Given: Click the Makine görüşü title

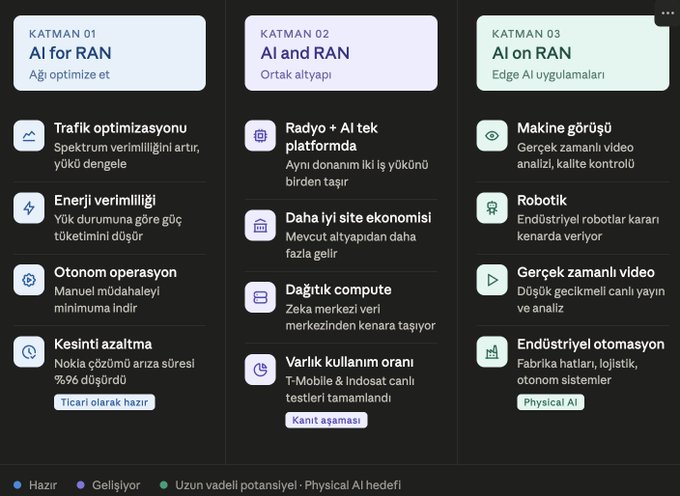Looking at the screenshot, I should coord(564,128).
